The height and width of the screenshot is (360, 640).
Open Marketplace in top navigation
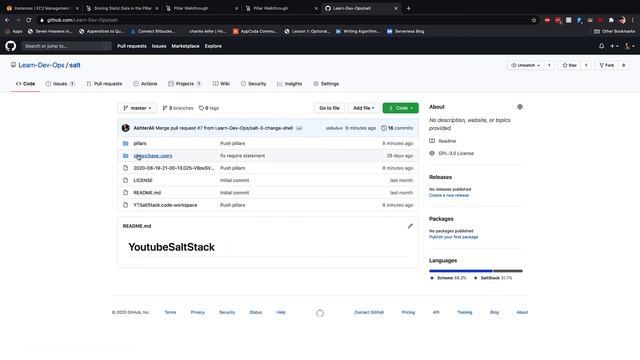point(185,46)
